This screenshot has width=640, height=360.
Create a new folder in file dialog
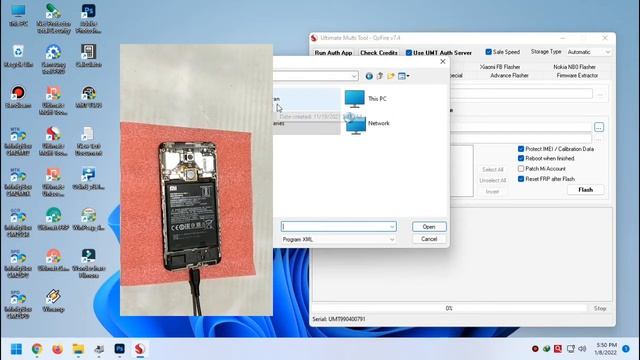(x=391, y=76)
